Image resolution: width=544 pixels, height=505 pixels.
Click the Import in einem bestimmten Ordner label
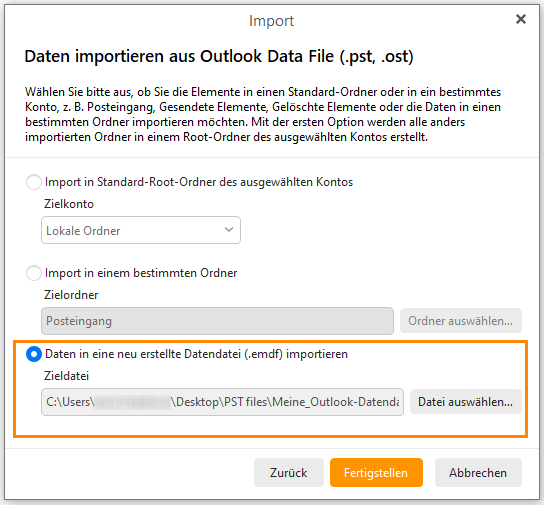[141, 273]
